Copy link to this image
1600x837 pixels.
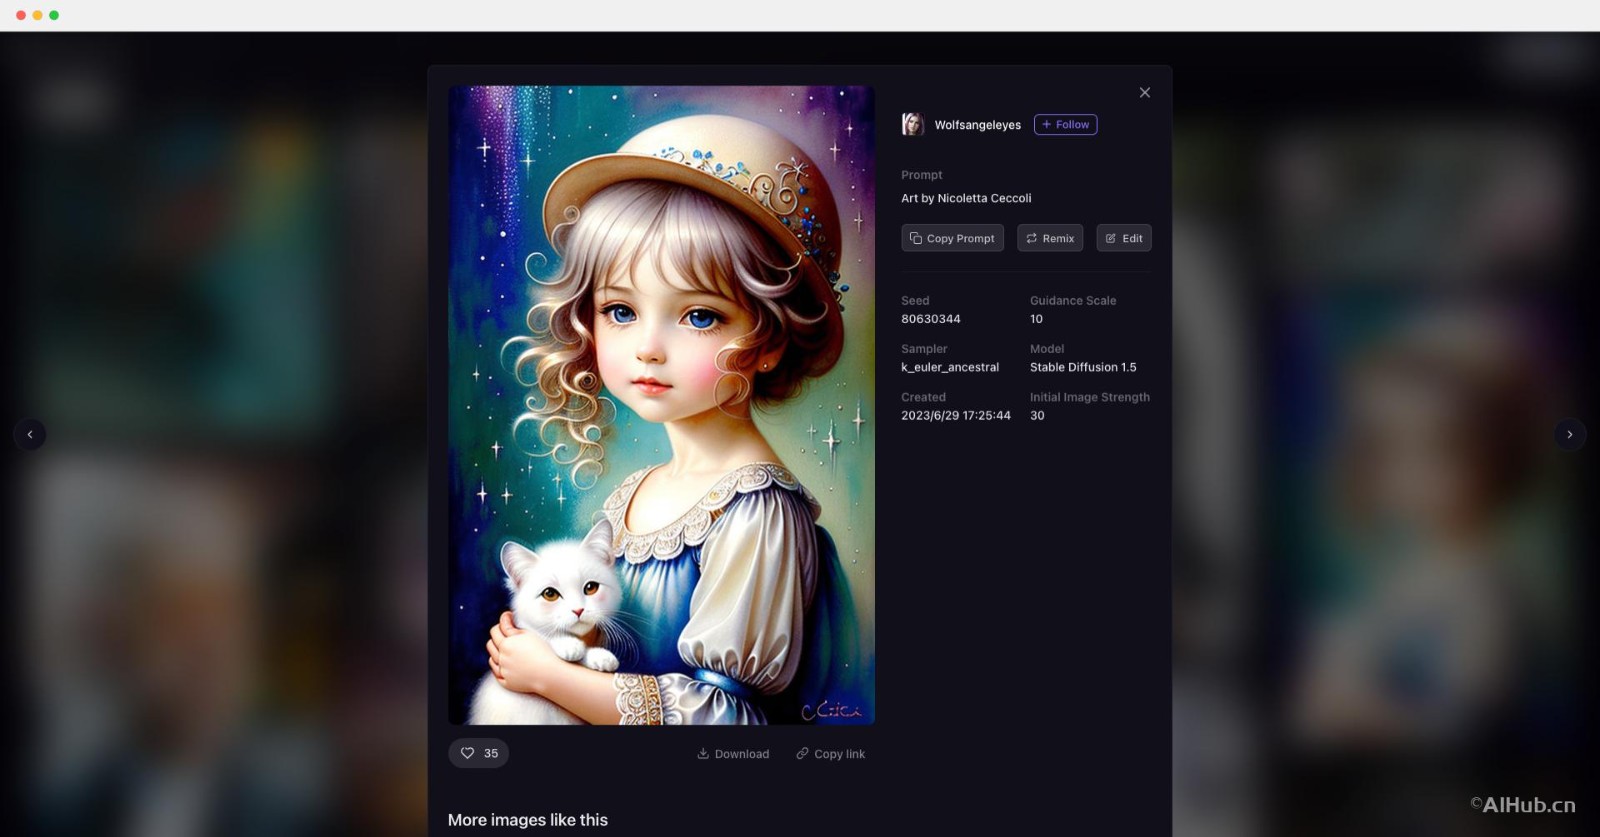830,754
